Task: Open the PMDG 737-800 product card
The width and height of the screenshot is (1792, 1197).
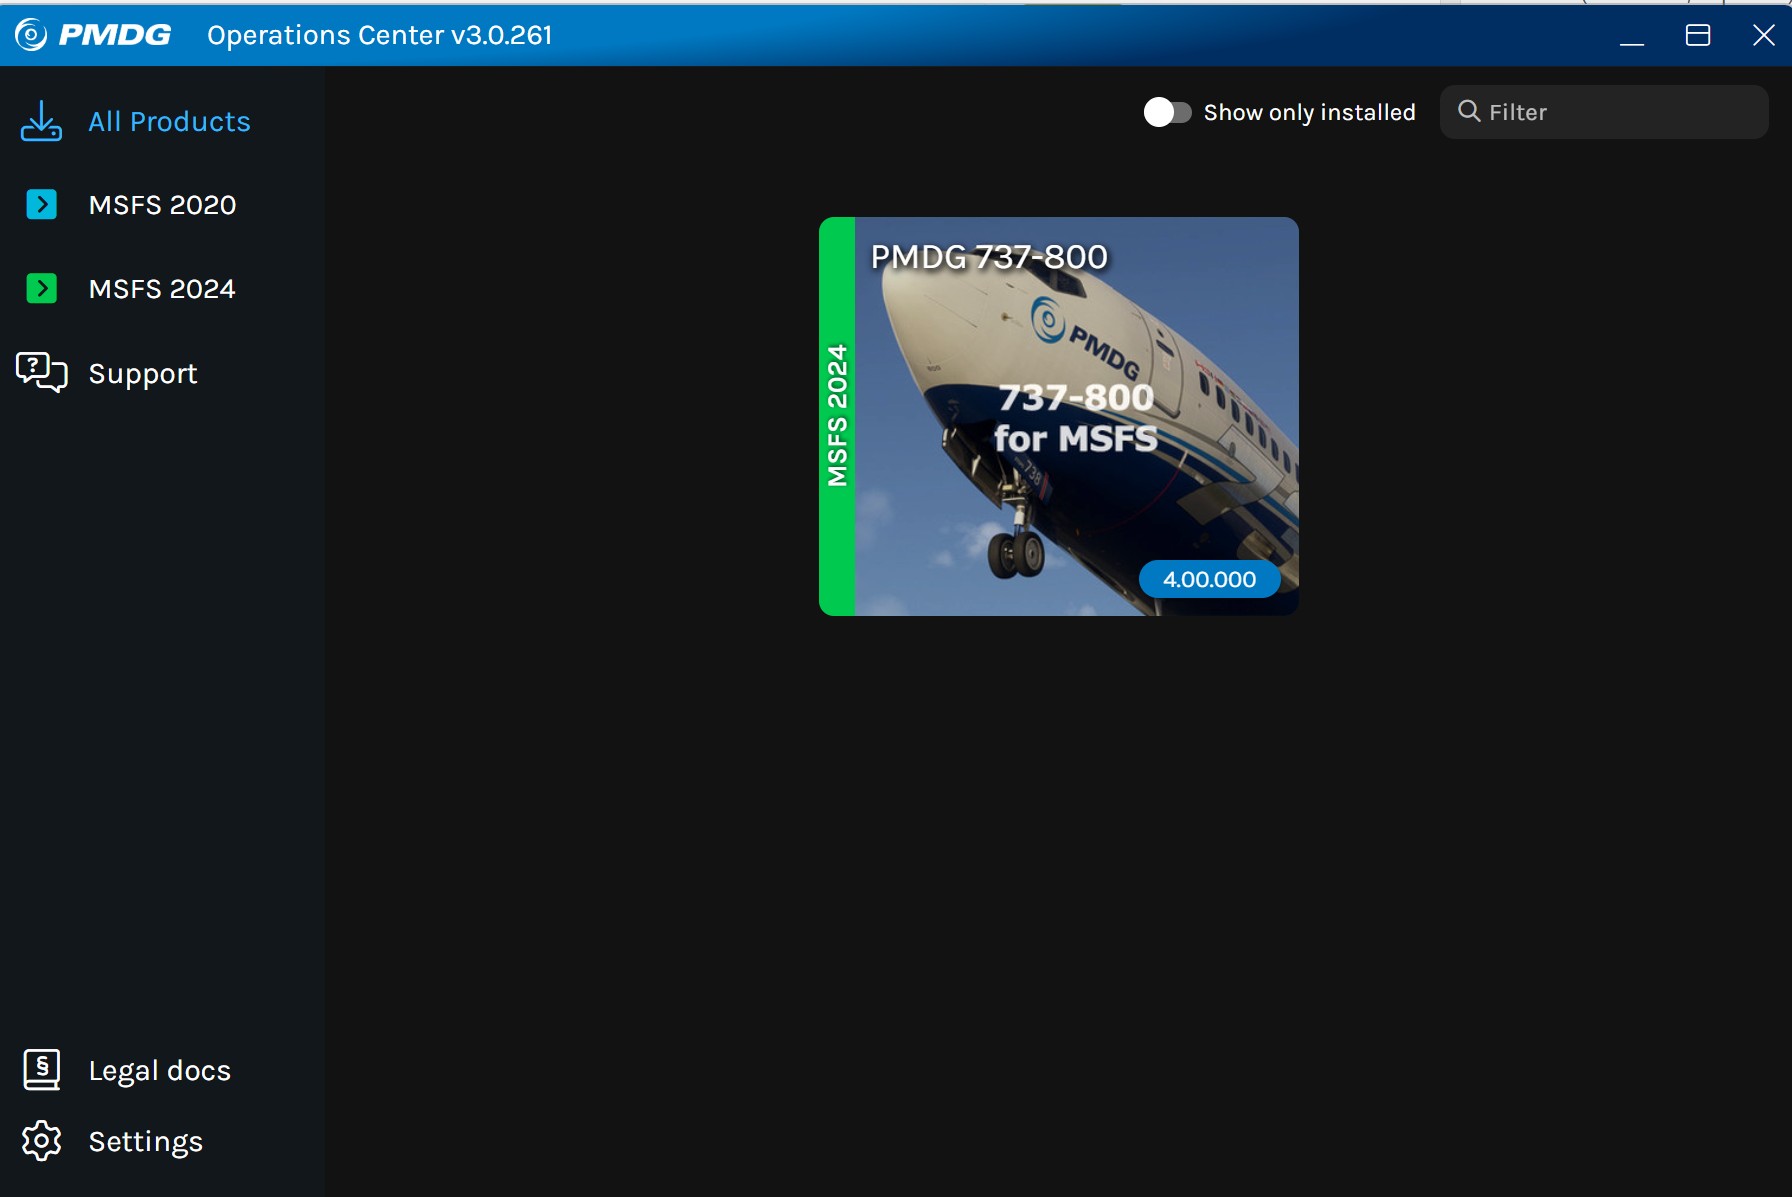Action: (x=1059, y=416)
